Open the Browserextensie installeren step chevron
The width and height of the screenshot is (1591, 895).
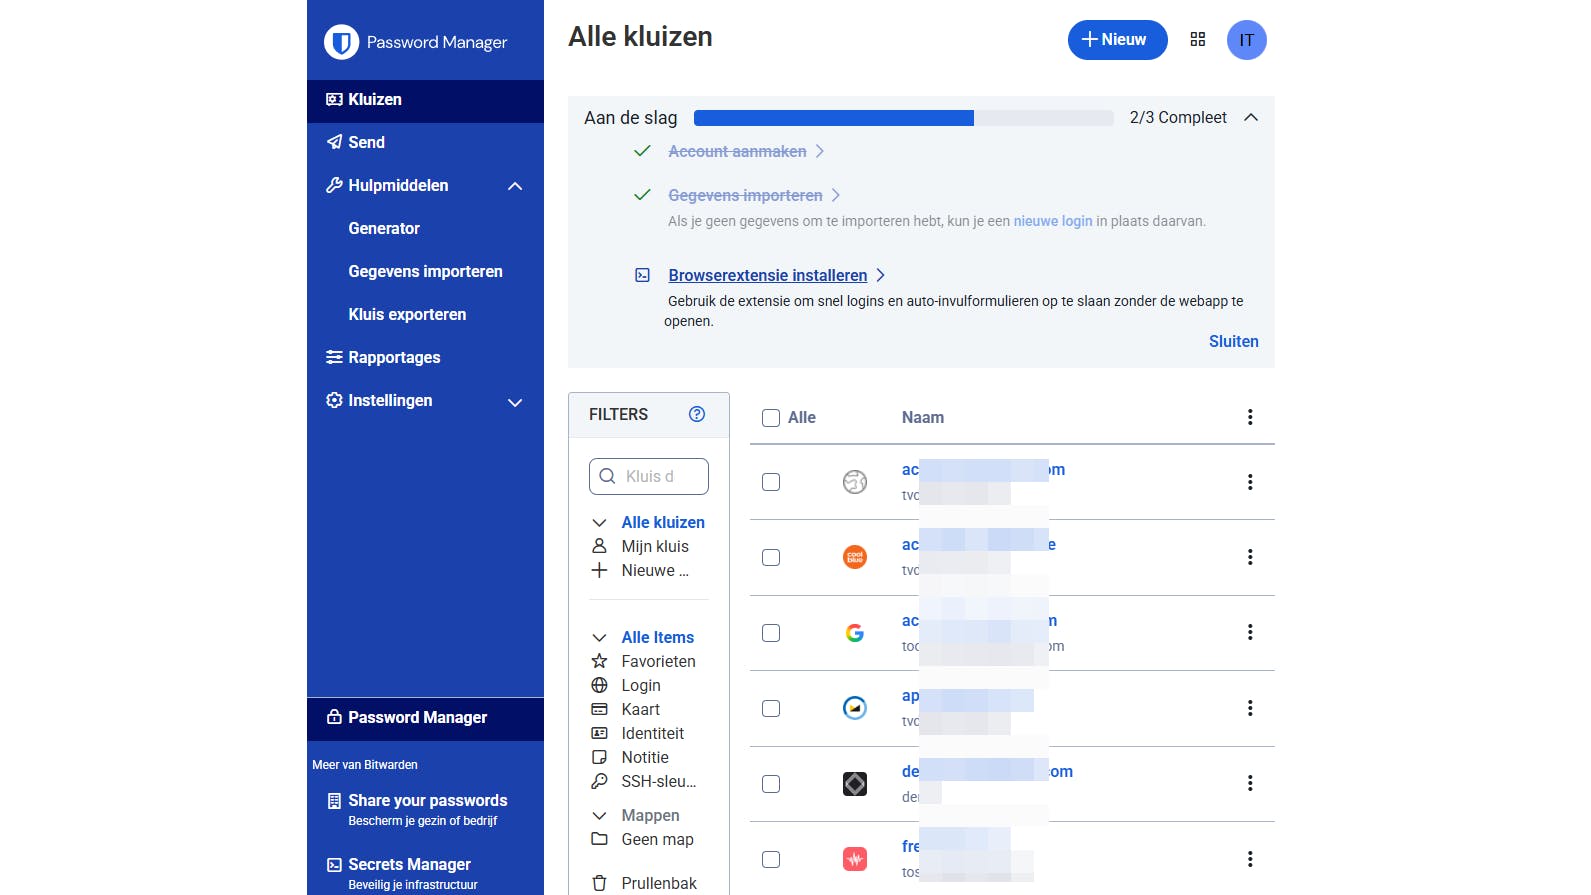pyautogui.click(x=881, y=275)
